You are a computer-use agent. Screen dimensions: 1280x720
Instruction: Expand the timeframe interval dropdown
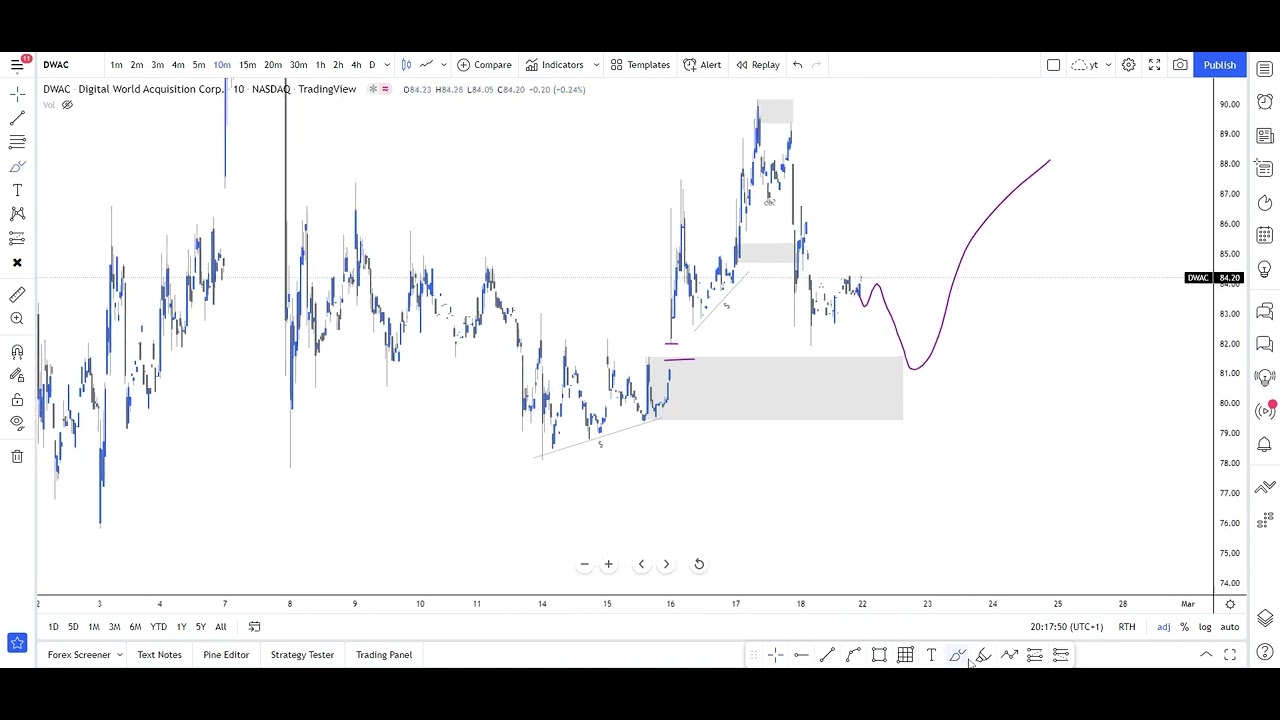387,65
